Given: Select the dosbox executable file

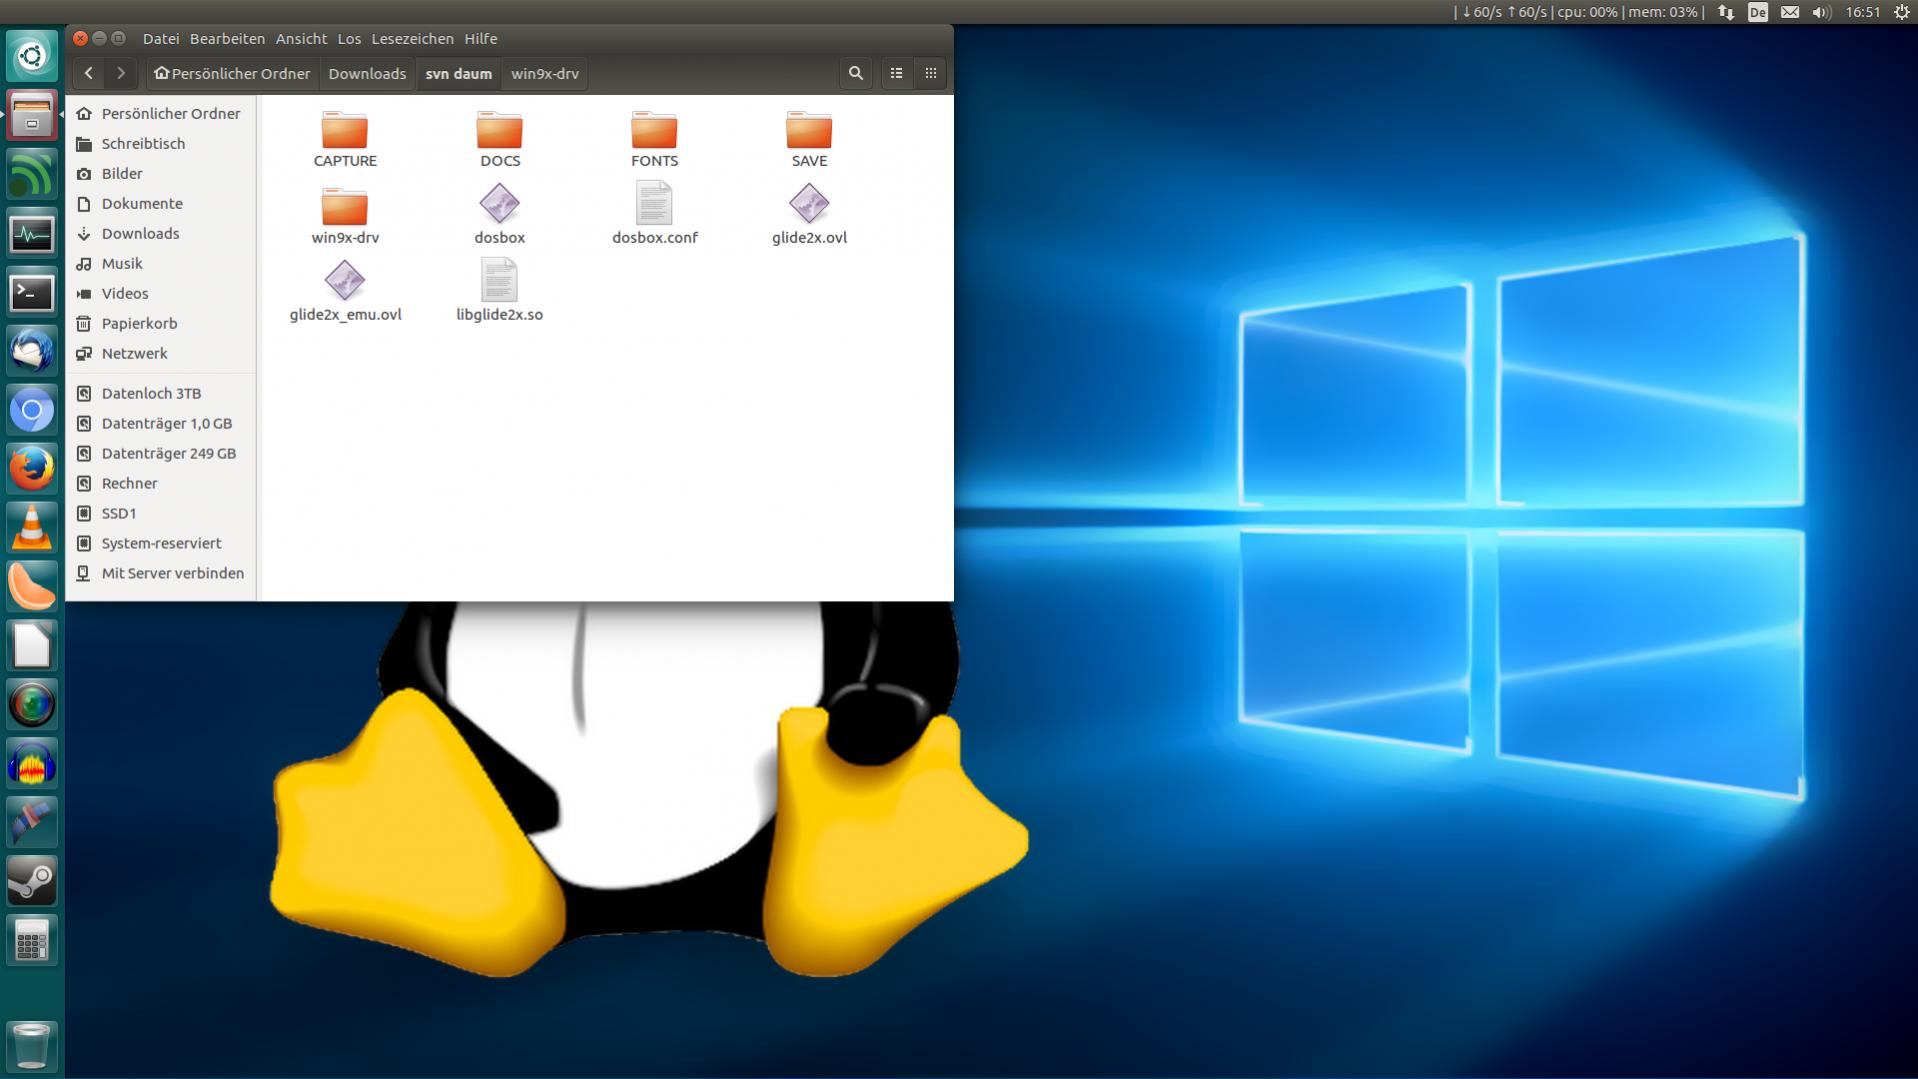Looking at the screenshot, I should (500, 214).
